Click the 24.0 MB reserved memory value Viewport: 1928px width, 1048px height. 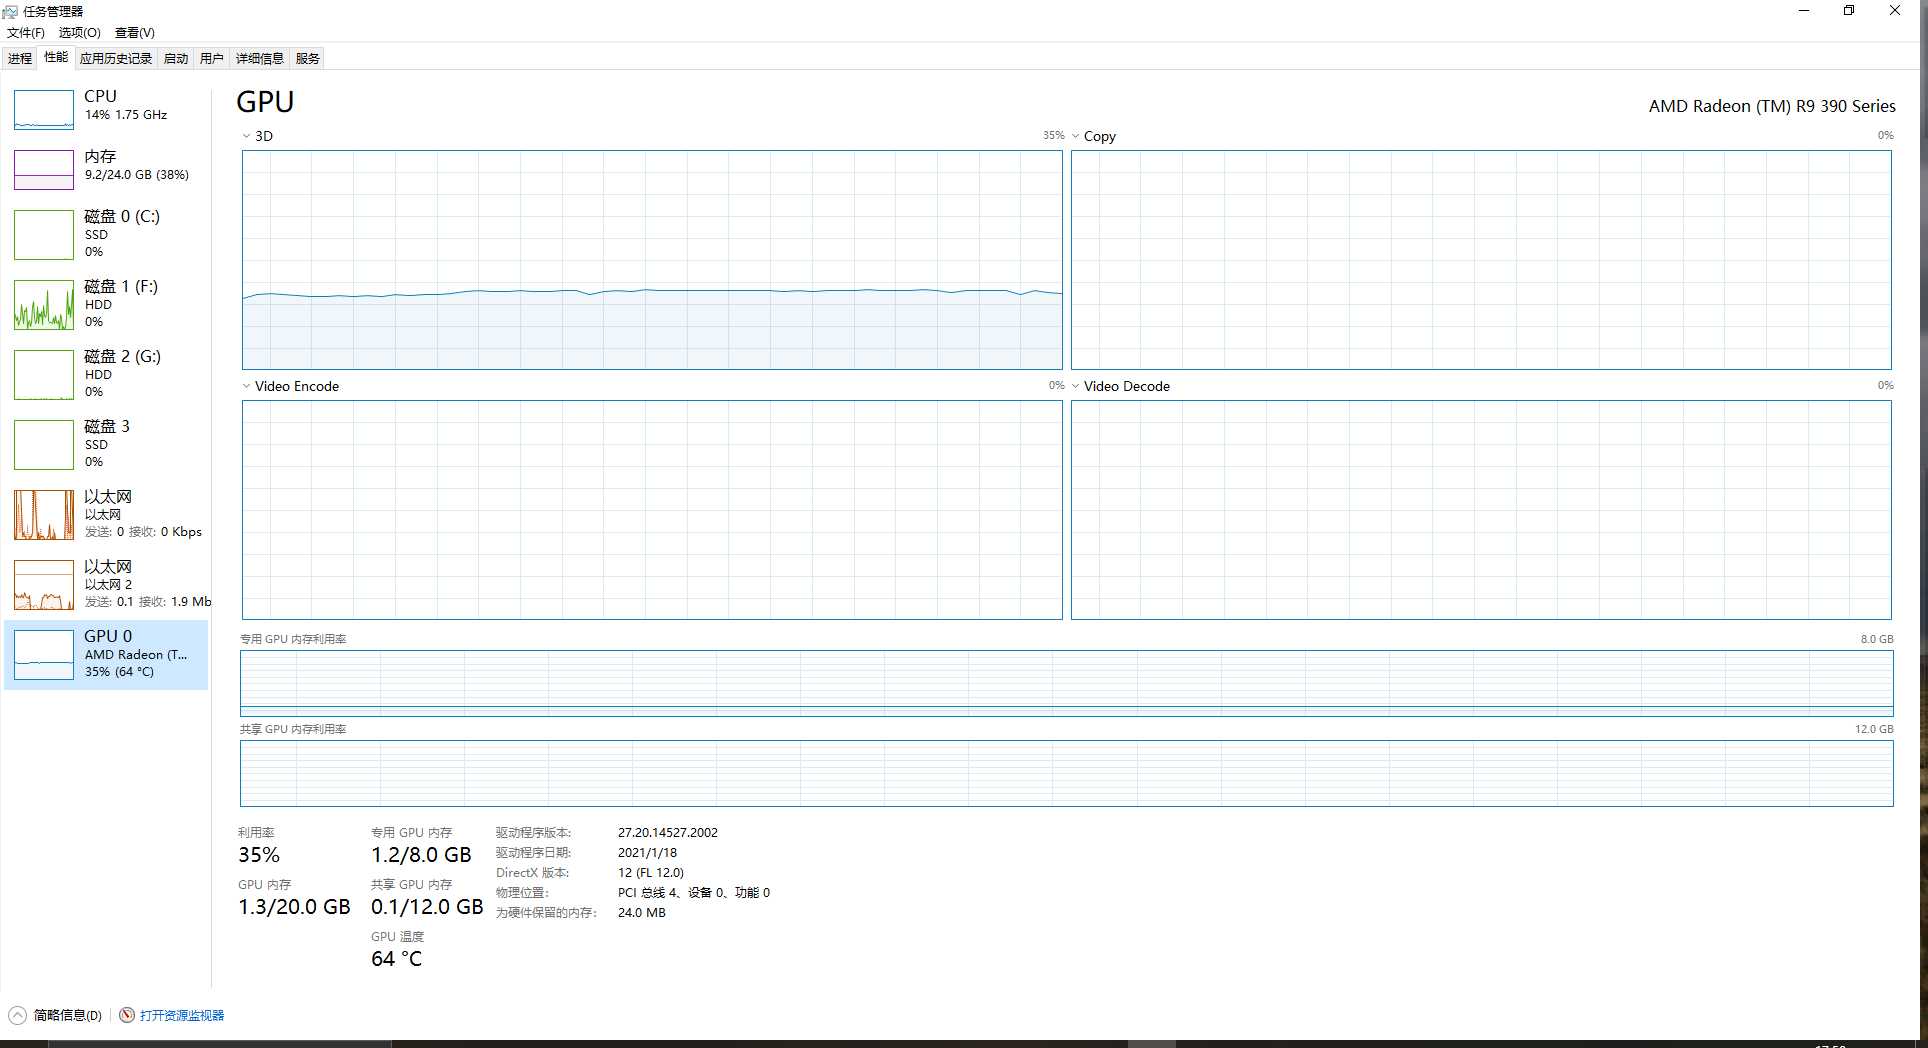[x=641, y=913]
